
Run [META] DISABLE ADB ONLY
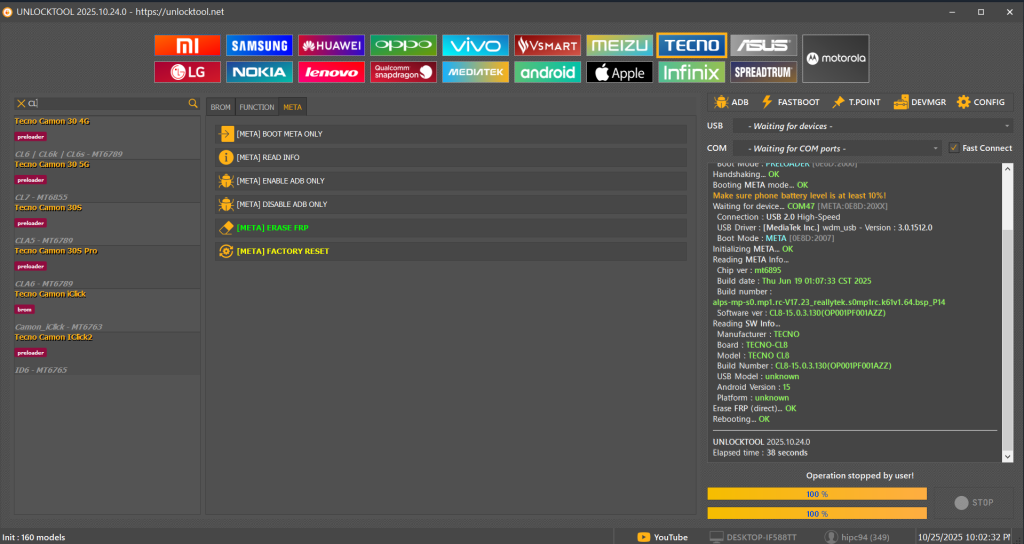[x=451, y=204]
